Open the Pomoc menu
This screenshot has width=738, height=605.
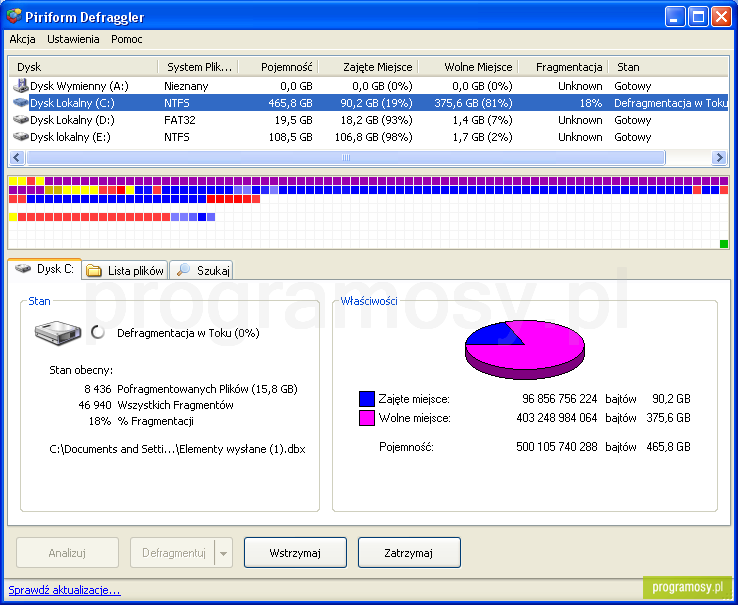point(127,39)
